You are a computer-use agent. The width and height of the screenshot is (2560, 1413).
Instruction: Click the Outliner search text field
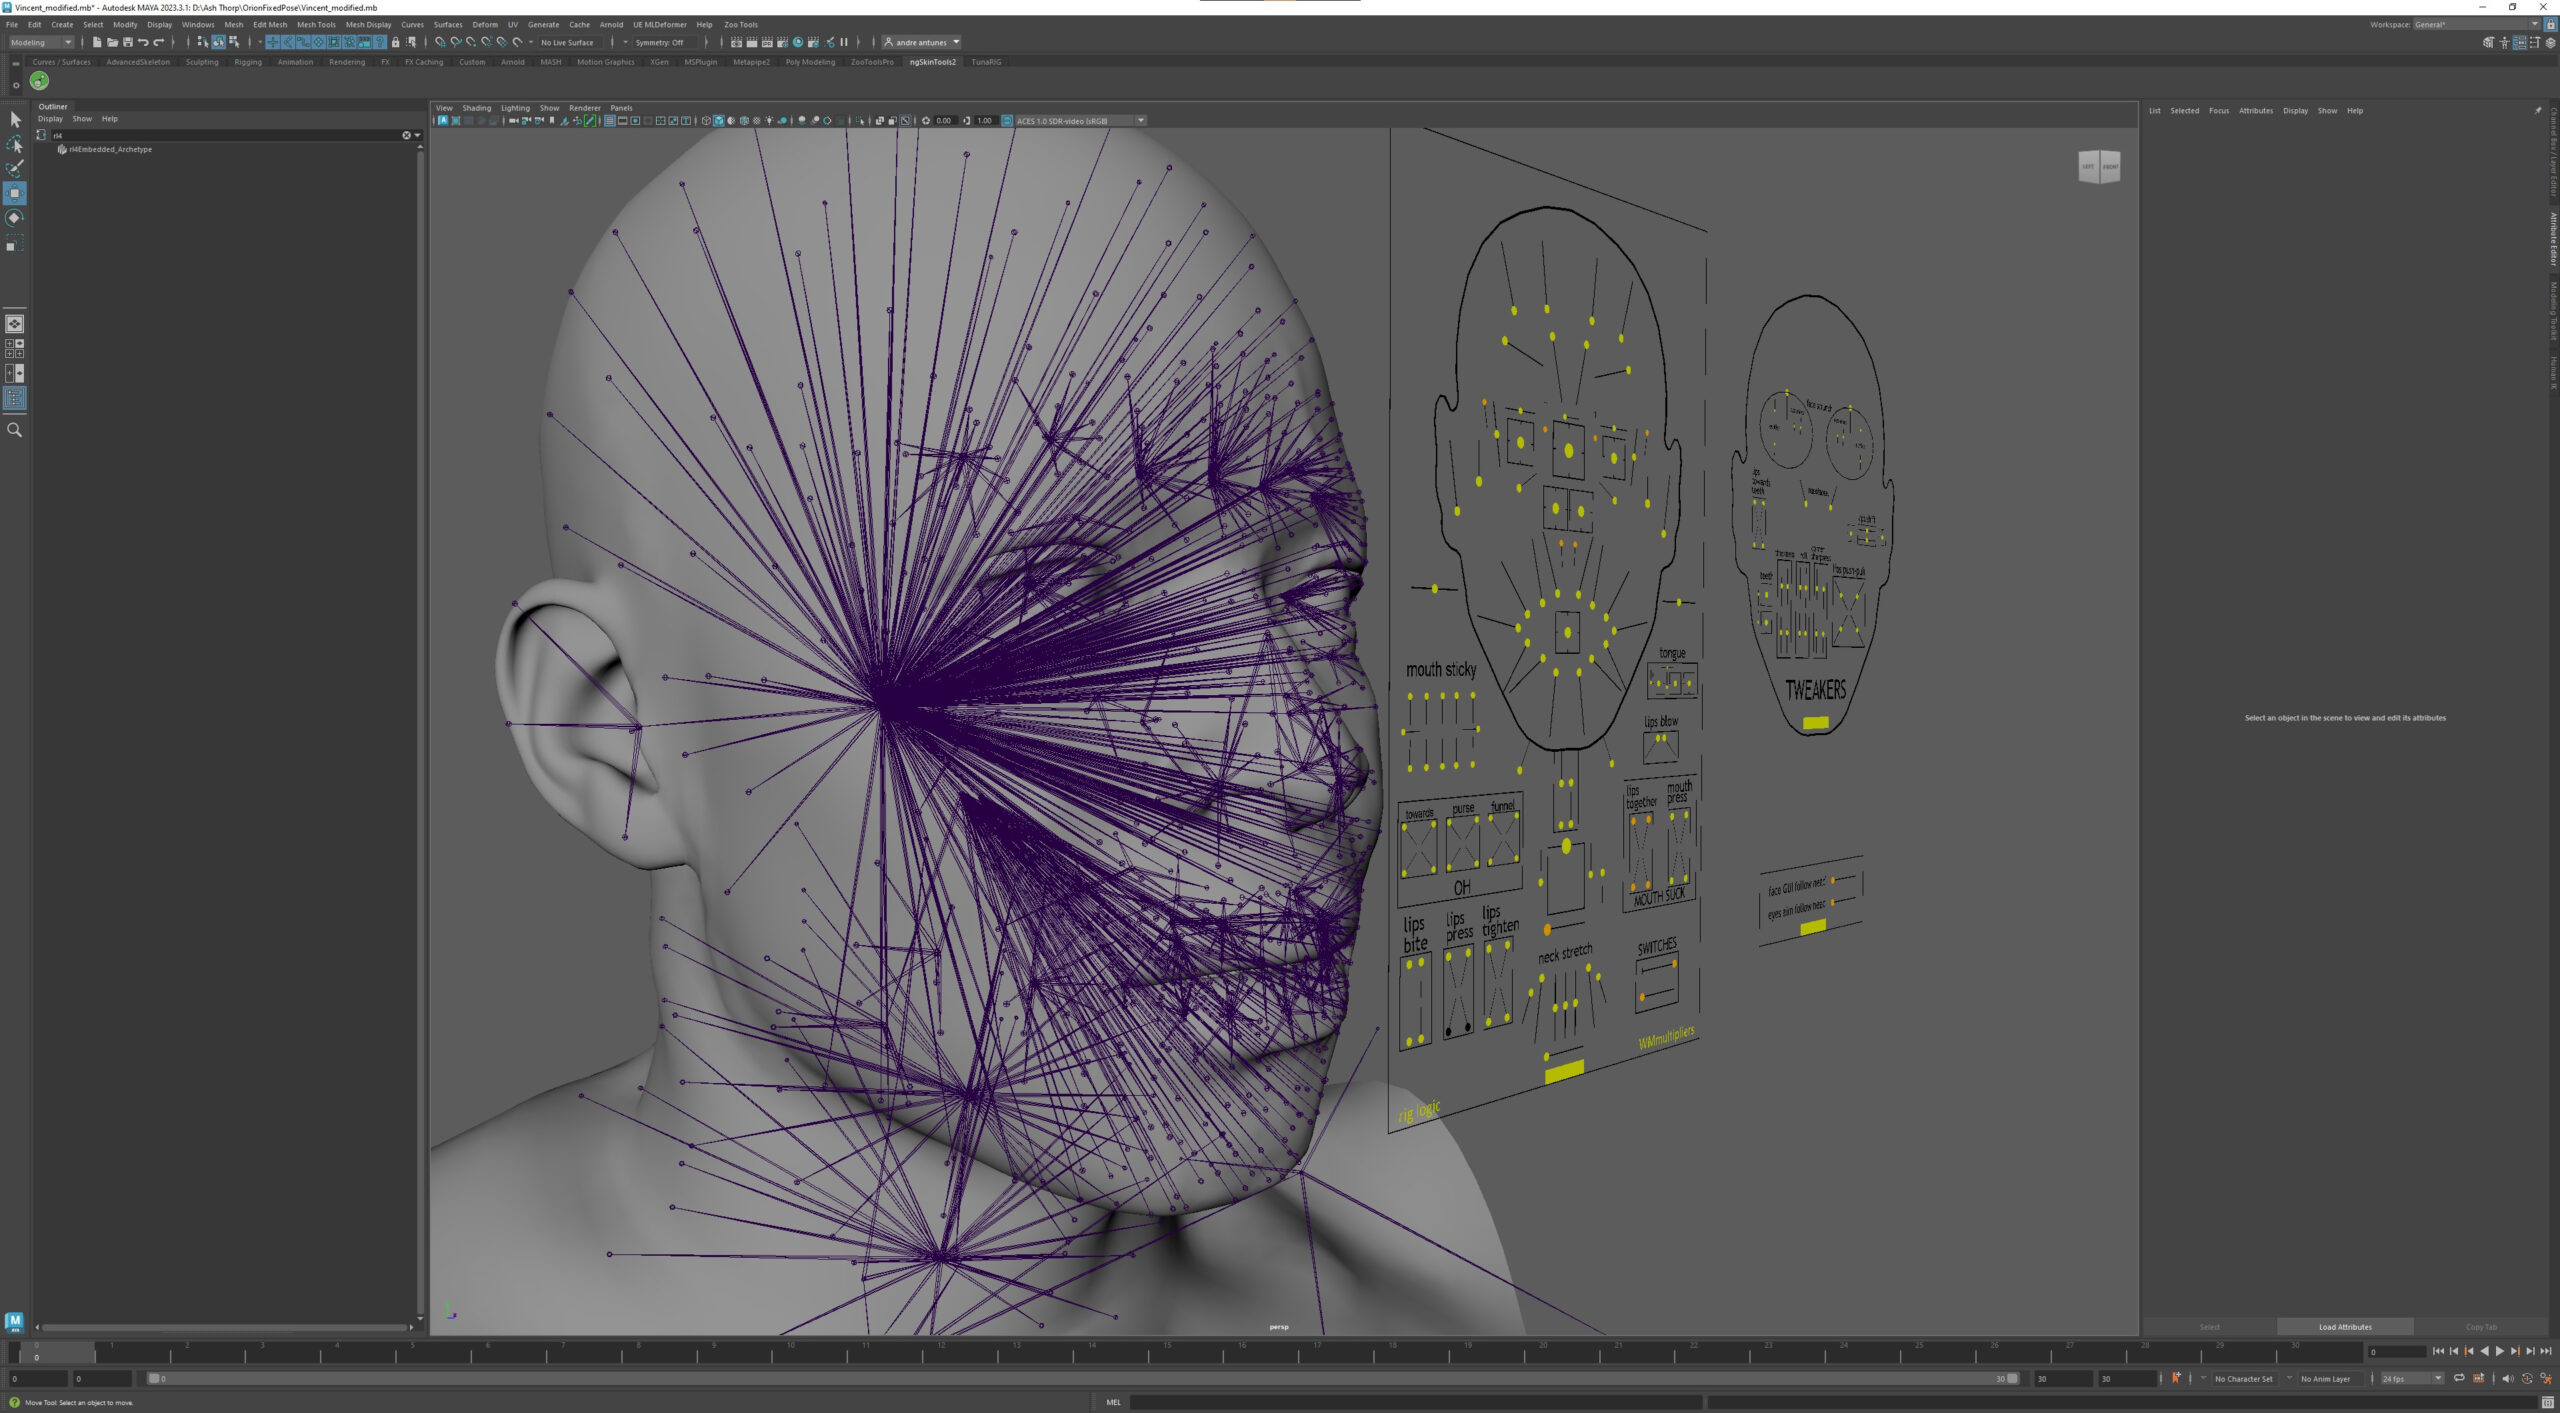pos(225,135)
